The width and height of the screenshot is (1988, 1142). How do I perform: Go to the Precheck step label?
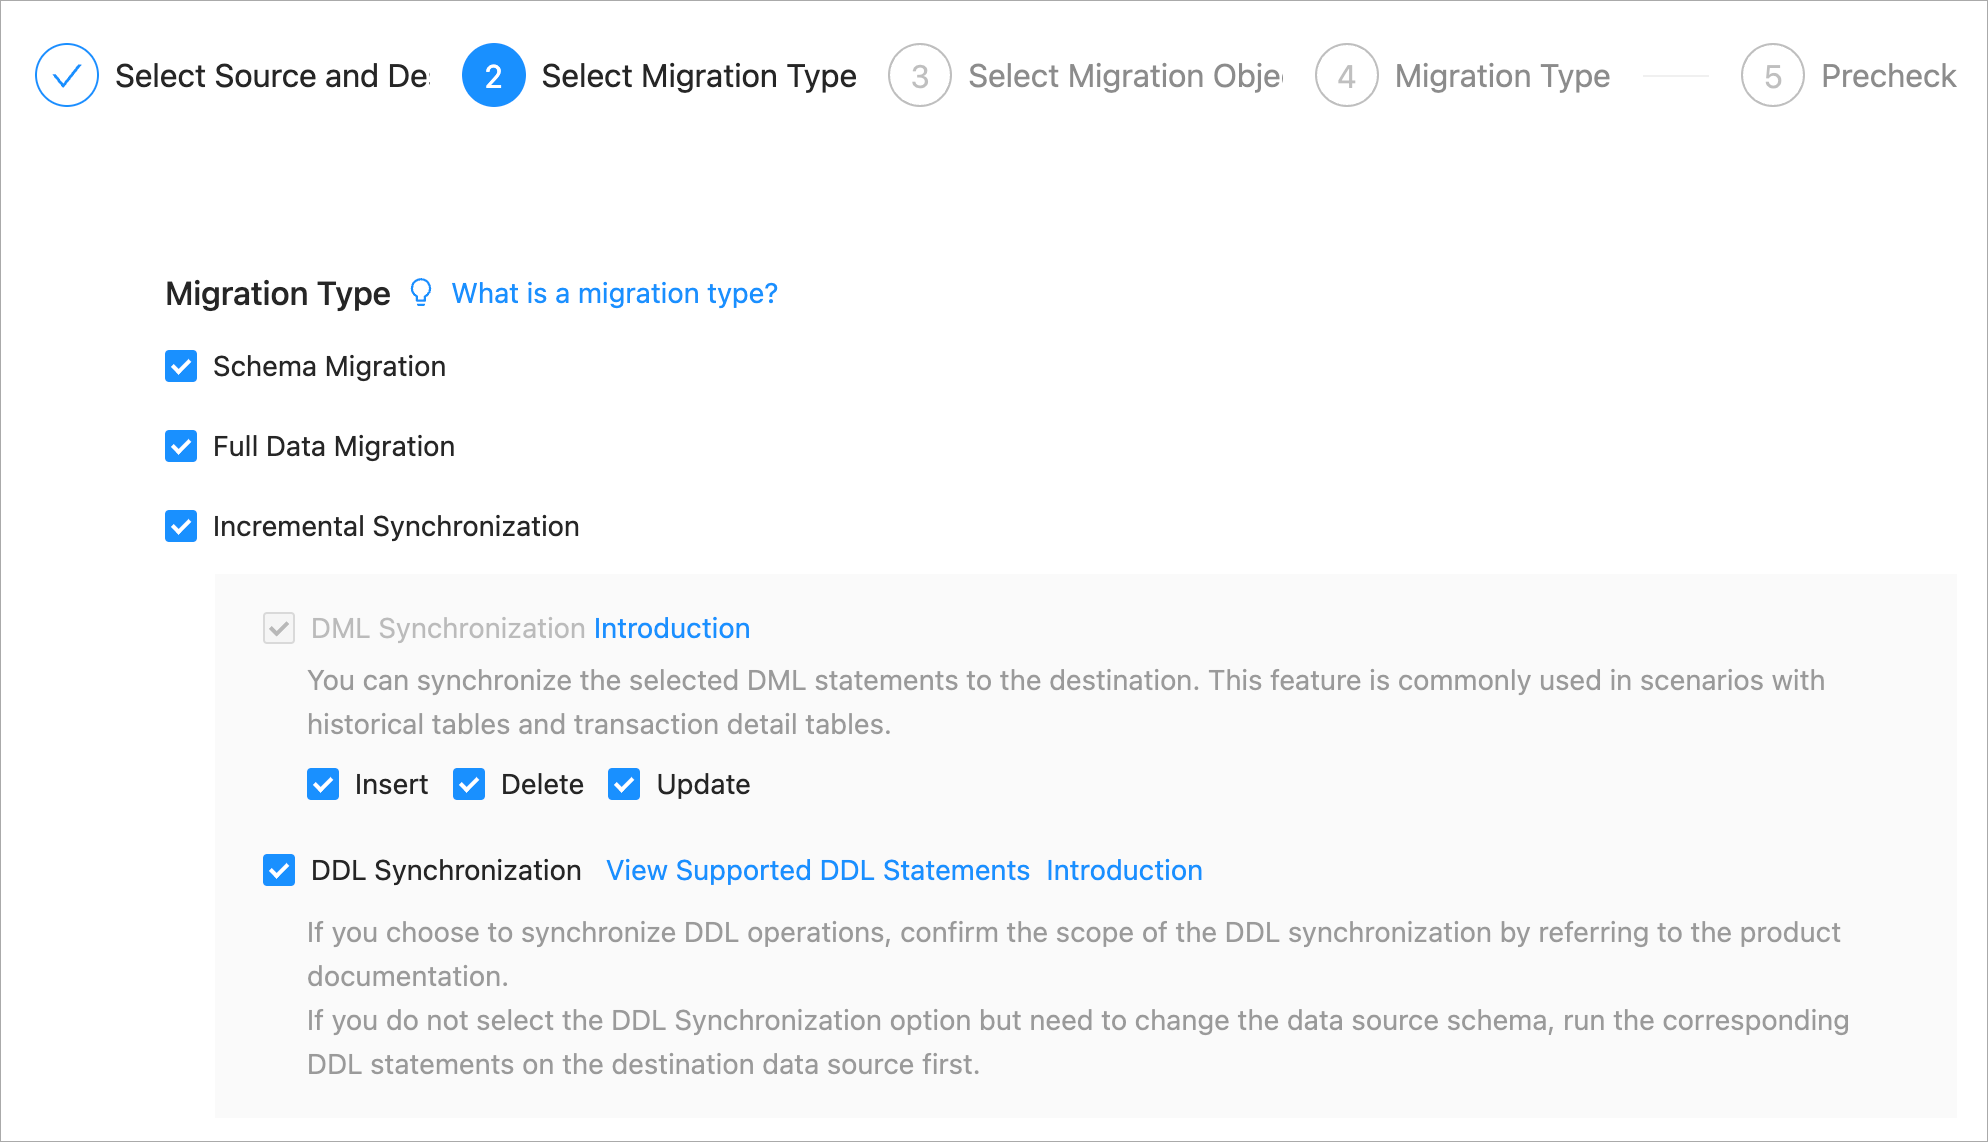click(x=1888, y=76)
